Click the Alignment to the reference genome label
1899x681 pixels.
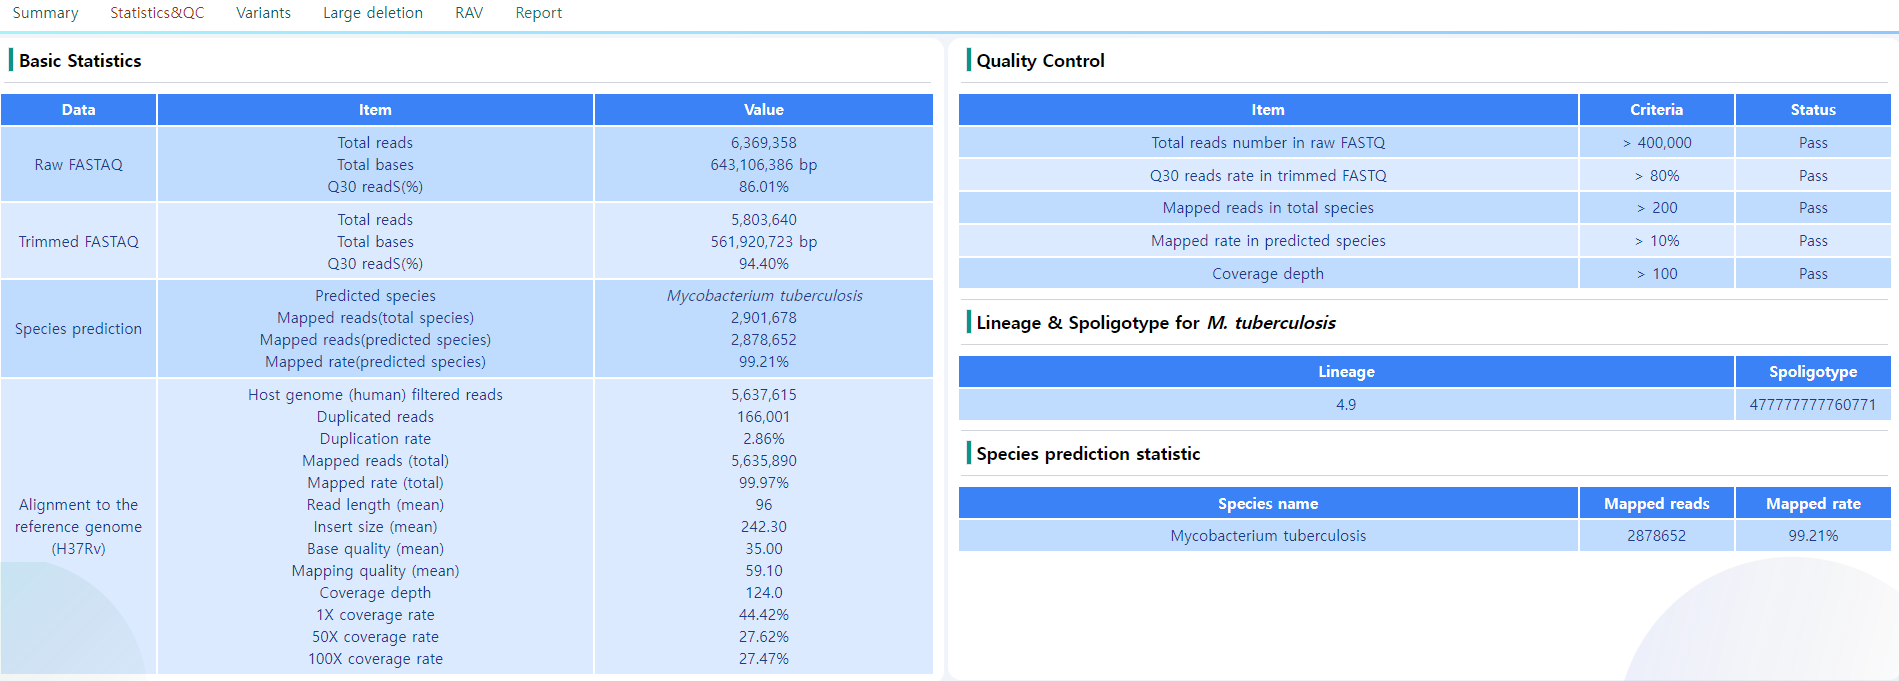[78, 527]
